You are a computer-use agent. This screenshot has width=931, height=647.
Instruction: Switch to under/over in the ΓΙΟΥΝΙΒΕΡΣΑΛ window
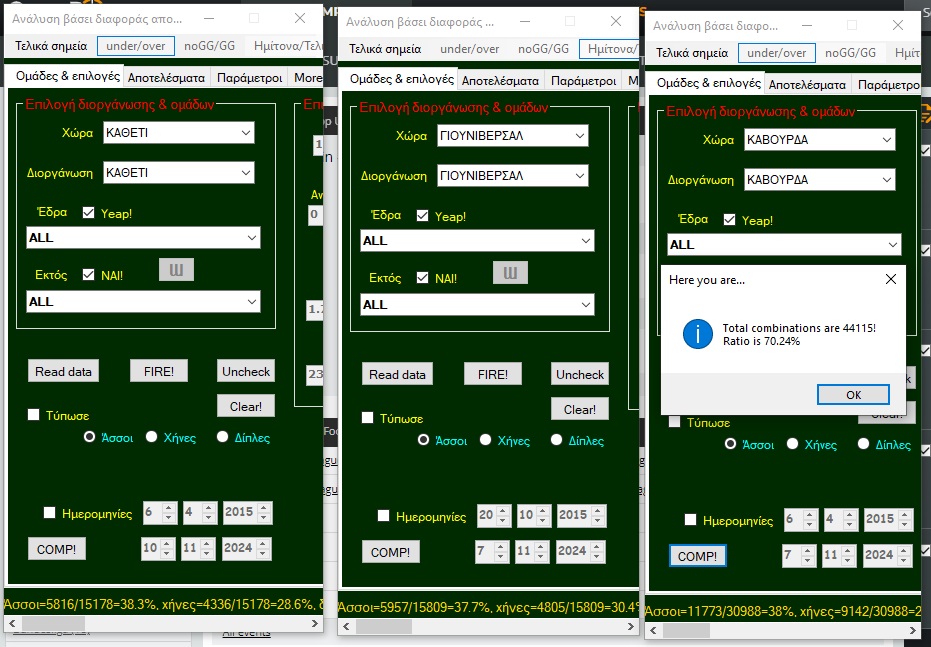(x=470, y=49)
